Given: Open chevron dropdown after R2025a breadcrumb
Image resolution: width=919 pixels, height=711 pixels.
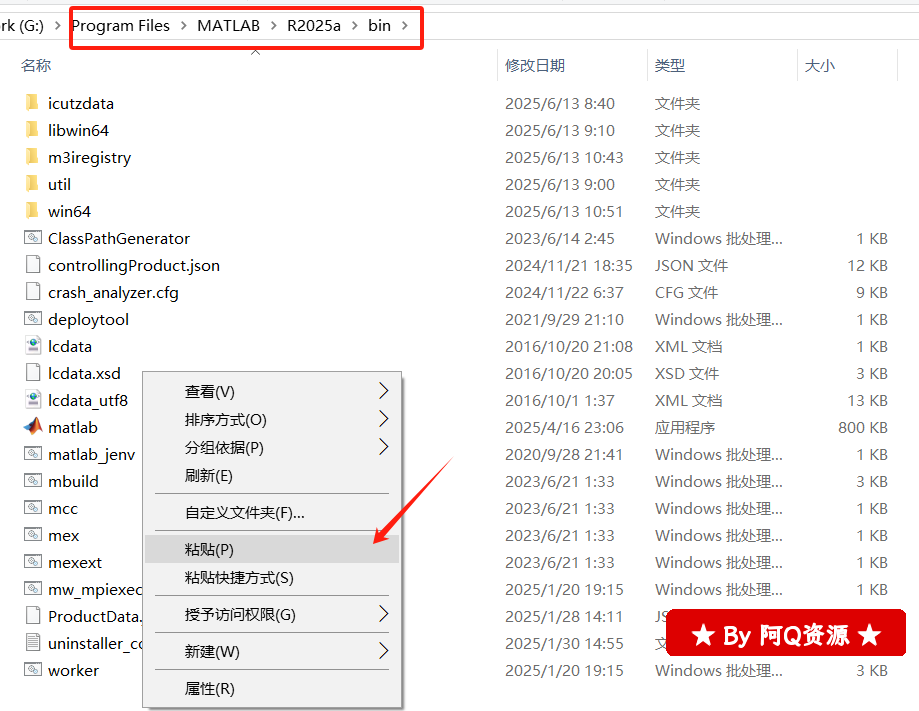Looking at the screenshot, I should tap(355, 26).
